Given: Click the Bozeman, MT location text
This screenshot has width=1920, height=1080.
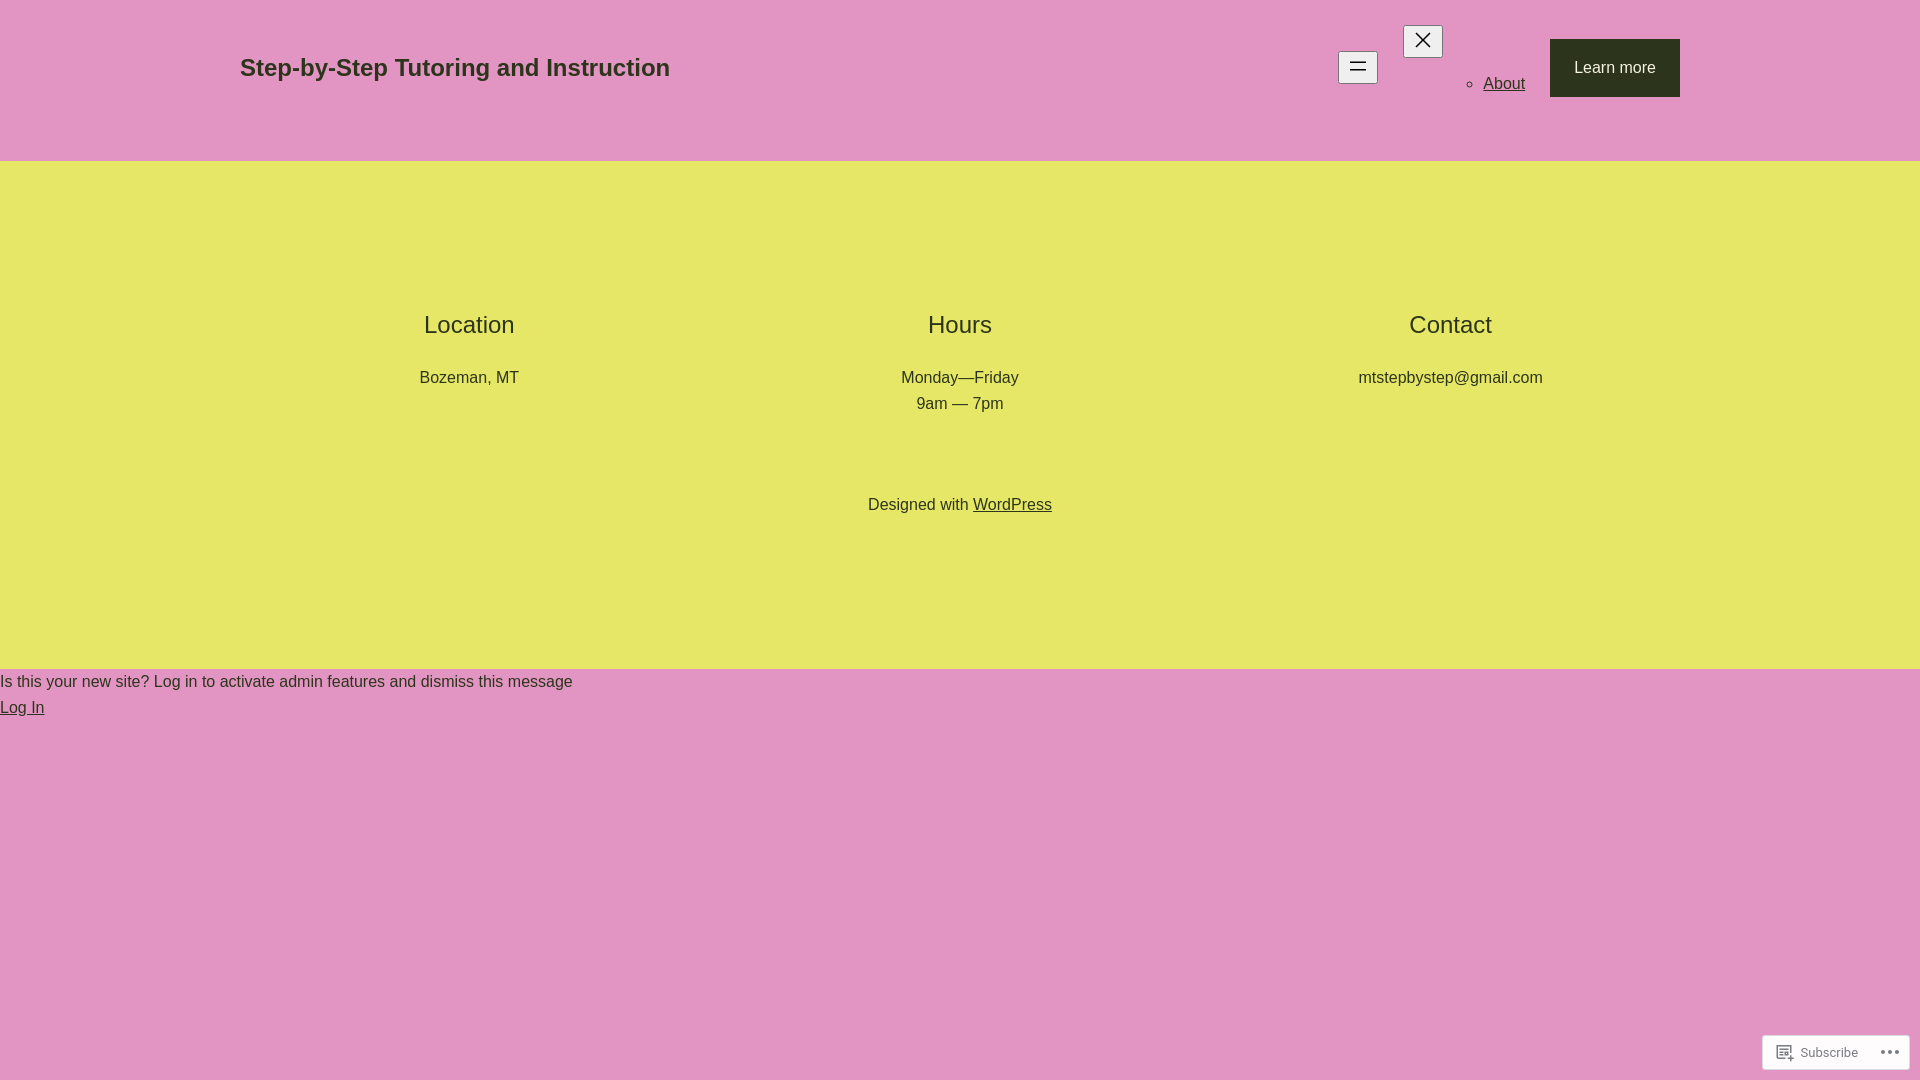Looking at the screenshot, I should click(x=469, y=378).
